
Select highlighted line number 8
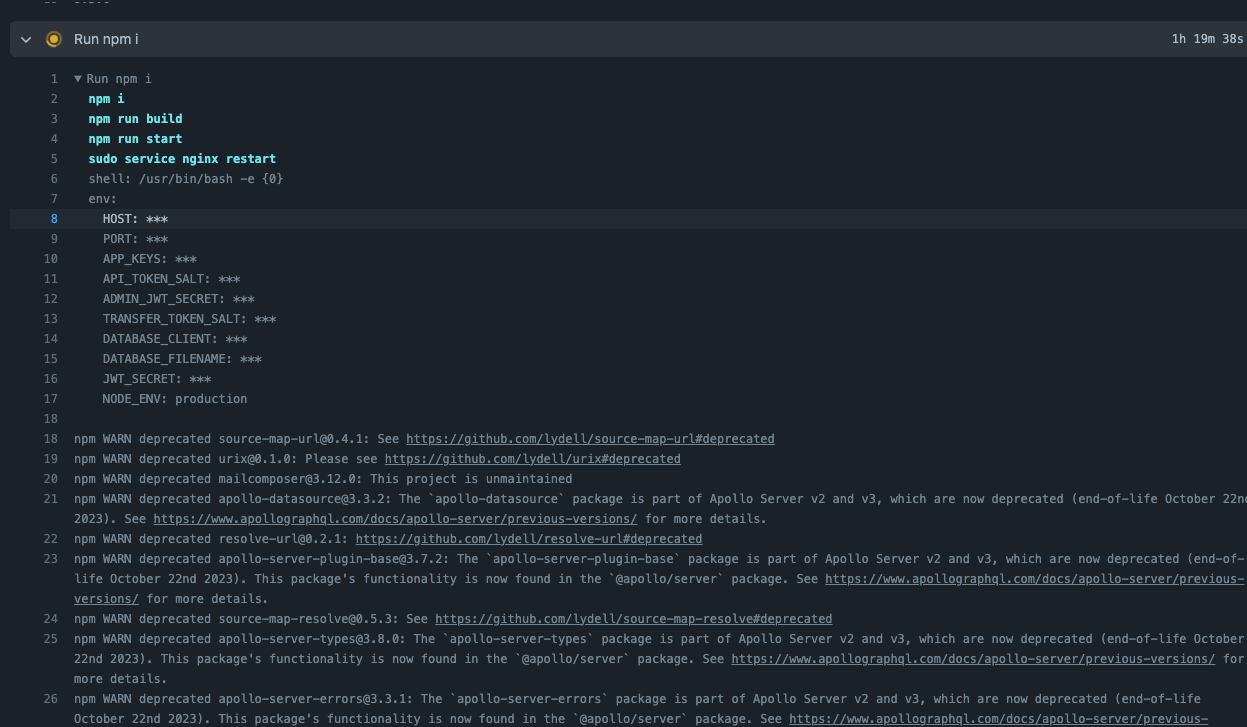coord(54,219)
